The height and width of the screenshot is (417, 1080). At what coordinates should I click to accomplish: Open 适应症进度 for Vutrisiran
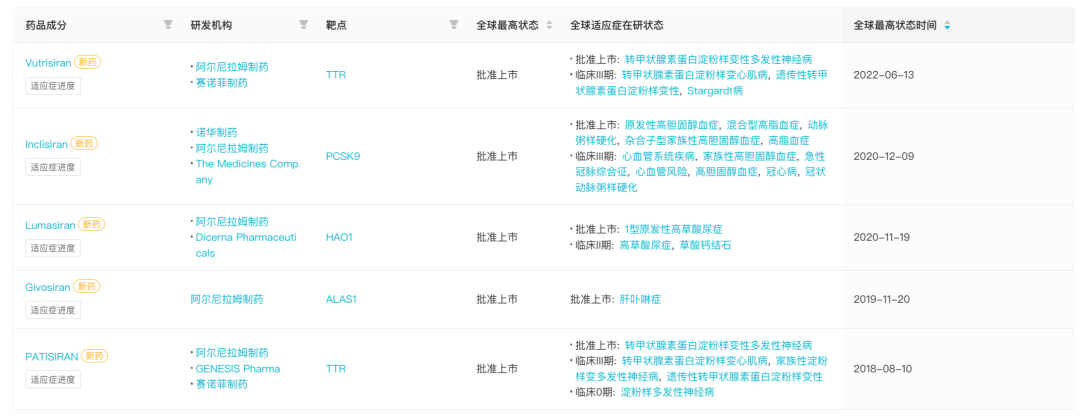point(53,85)
